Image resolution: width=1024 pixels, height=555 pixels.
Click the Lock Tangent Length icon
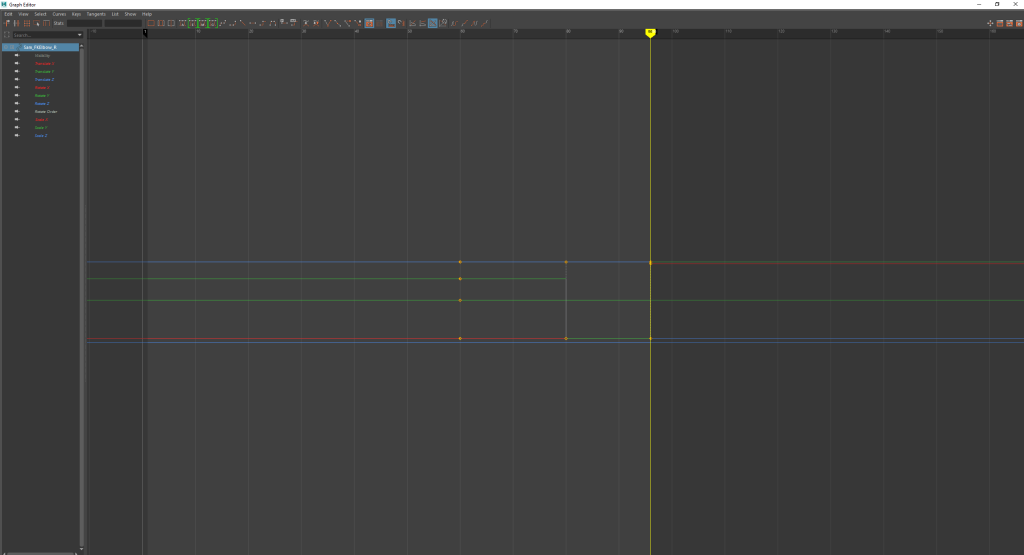[358, 23]
